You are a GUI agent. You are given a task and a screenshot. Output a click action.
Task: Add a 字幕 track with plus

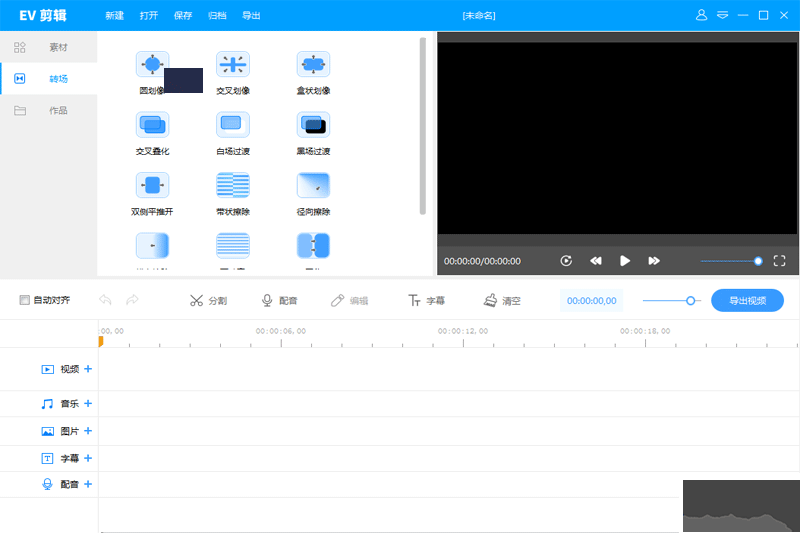[88, 458]
